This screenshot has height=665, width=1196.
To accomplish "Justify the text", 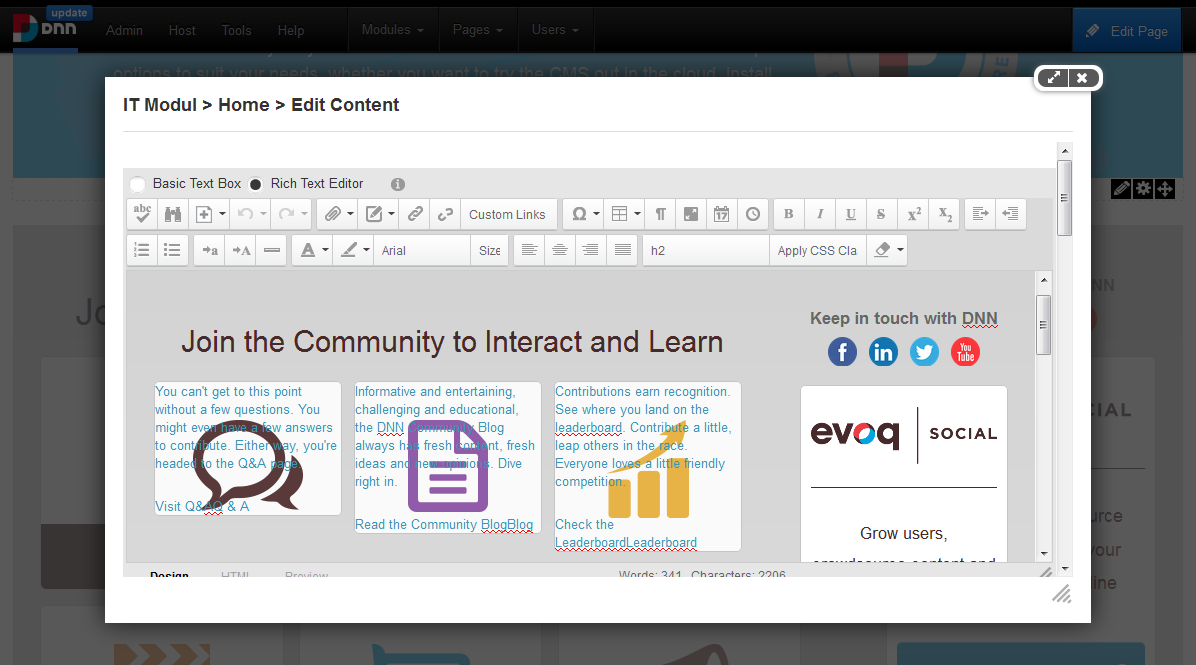I will (x=622, y=250).
